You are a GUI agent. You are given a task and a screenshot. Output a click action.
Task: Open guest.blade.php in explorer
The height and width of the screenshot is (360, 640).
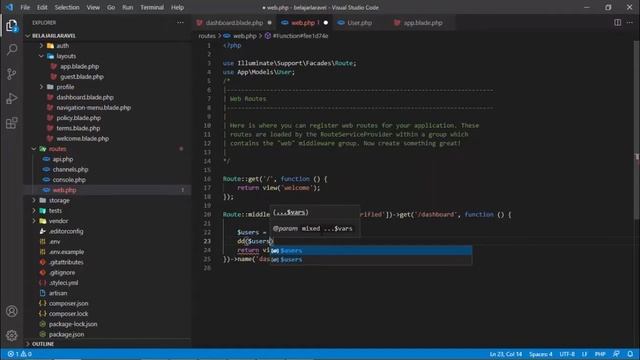point(82,77)
